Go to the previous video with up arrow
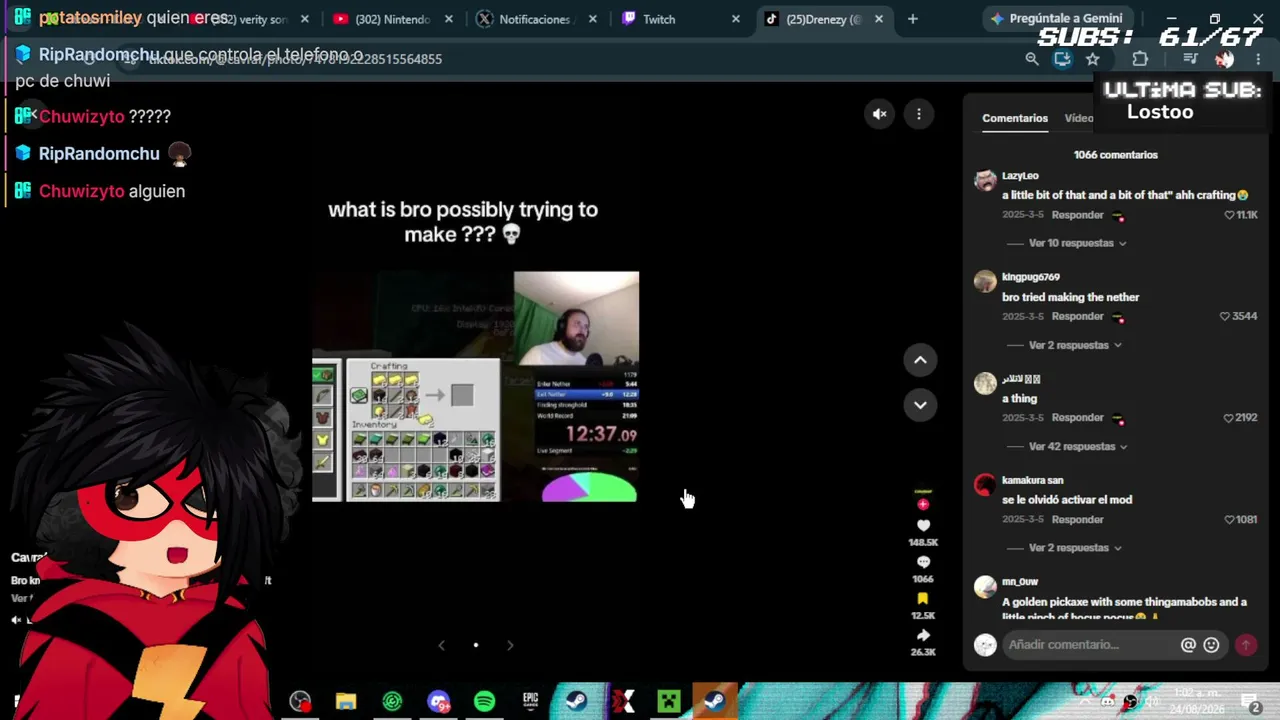The image size is (1280, 720). tap(920, 360)
